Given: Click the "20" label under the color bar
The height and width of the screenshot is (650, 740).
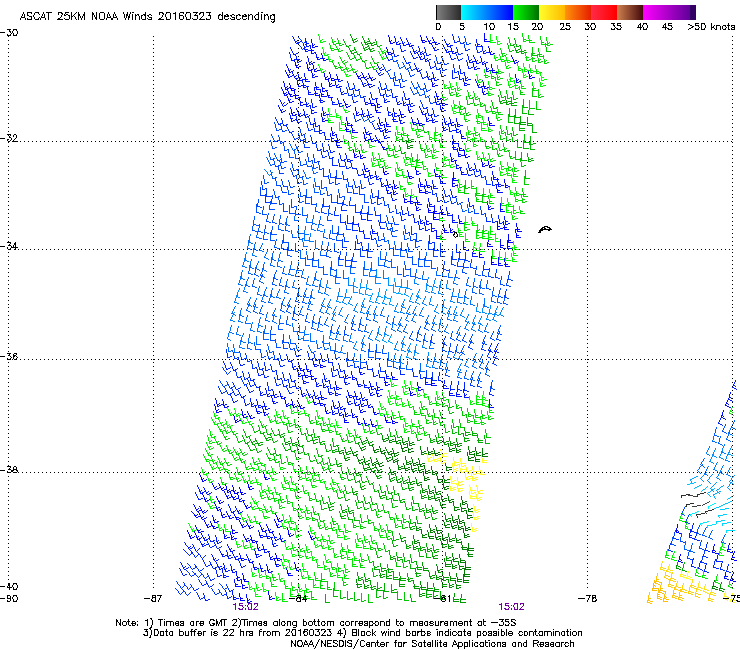Looking at the screenshot, I should (x=538, y=27).
